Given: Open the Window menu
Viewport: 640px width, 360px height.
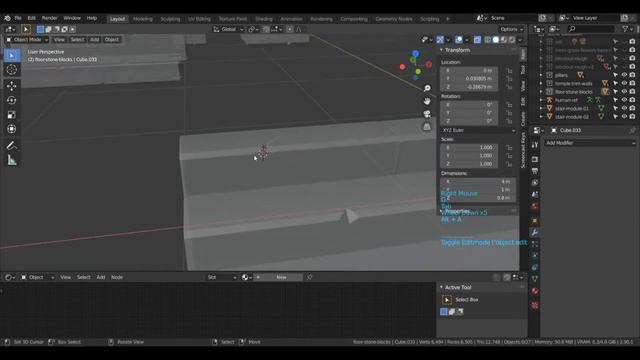Looking at the screenshot, I should pyautogui.click(x=72, y=18).
